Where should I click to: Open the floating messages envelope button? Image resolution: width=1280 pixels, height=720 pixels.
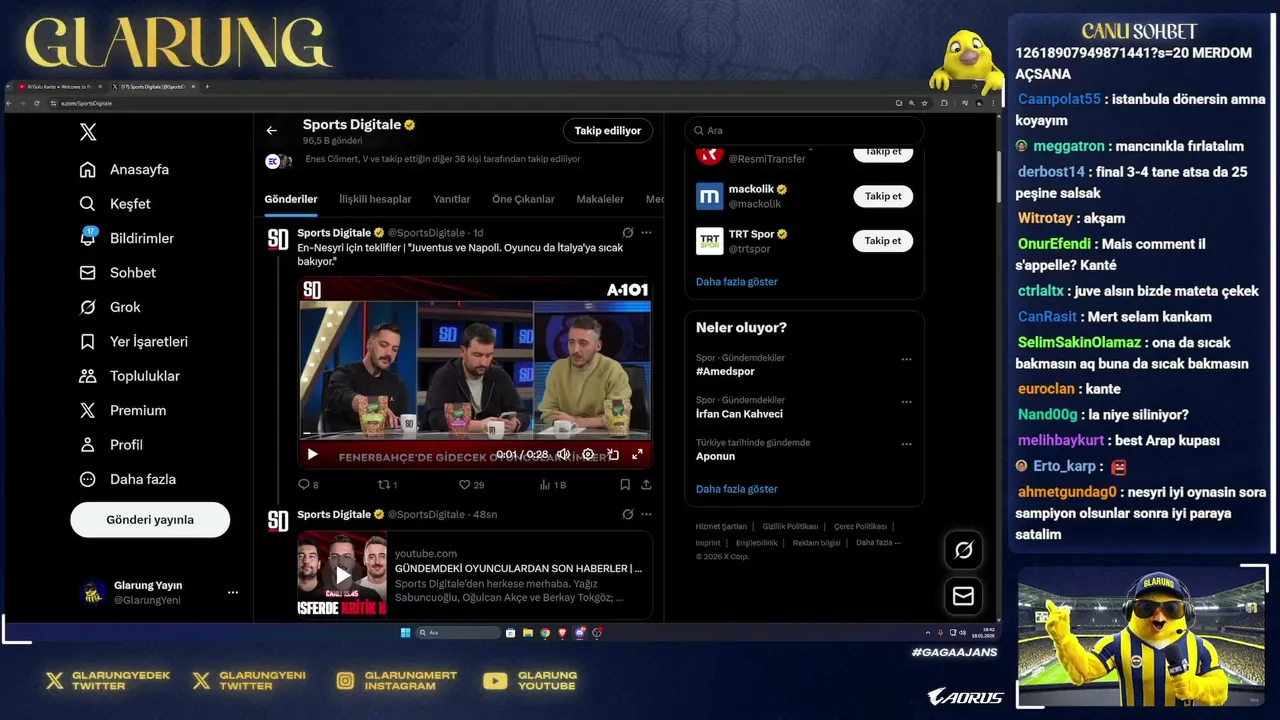[964, 596]
